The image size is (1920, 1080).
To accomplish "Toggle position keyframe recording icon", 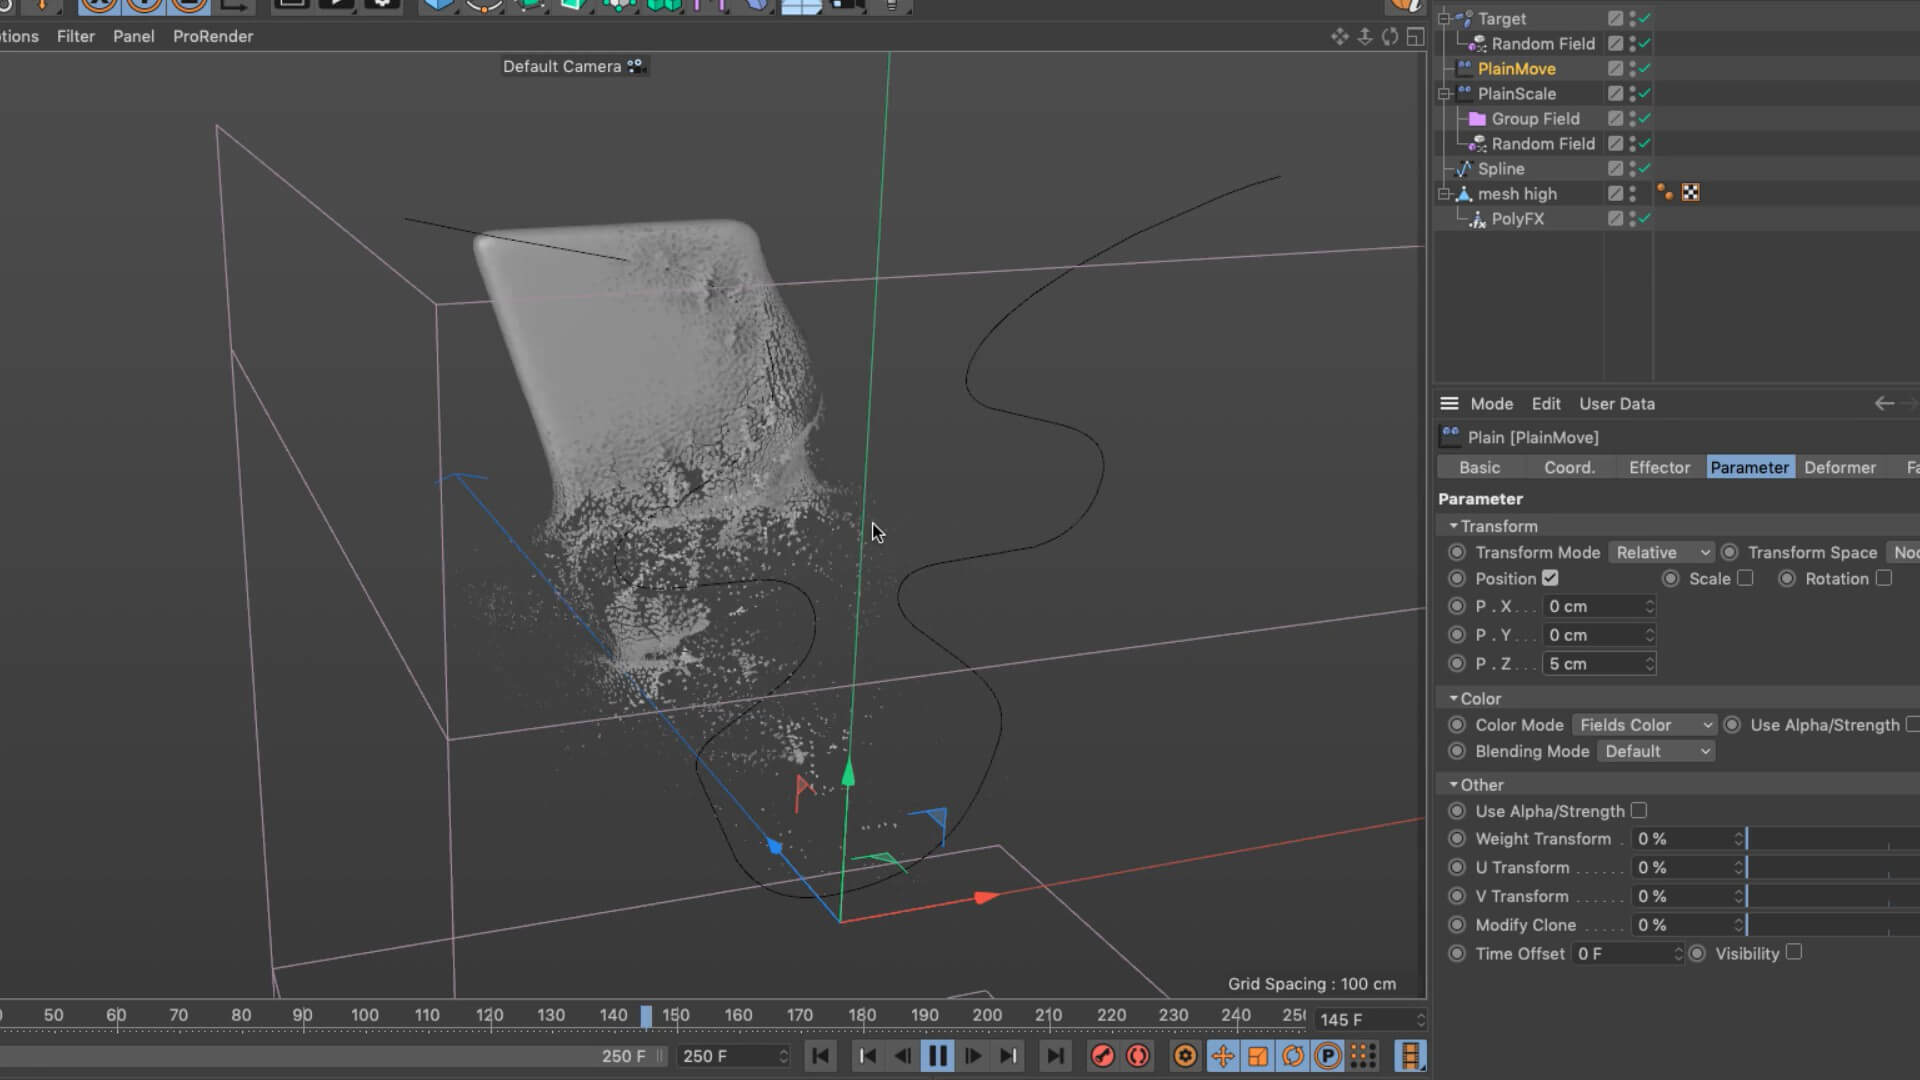I will (1222, 1056).
